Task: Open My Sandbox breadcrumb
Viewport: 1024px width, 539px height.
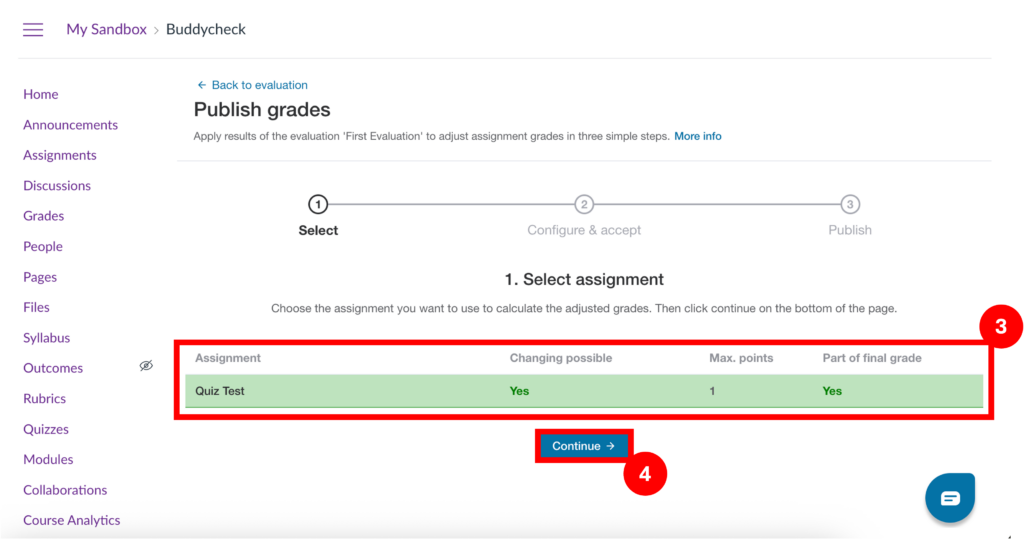Action: pyautogui.click(x=106, y=29)
